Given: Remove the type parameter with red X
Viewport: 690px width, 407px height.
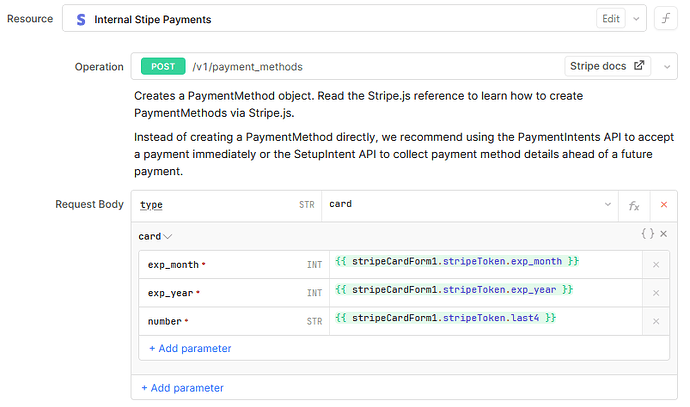Looking at the screenshot, I should click(x=664, y=205).
